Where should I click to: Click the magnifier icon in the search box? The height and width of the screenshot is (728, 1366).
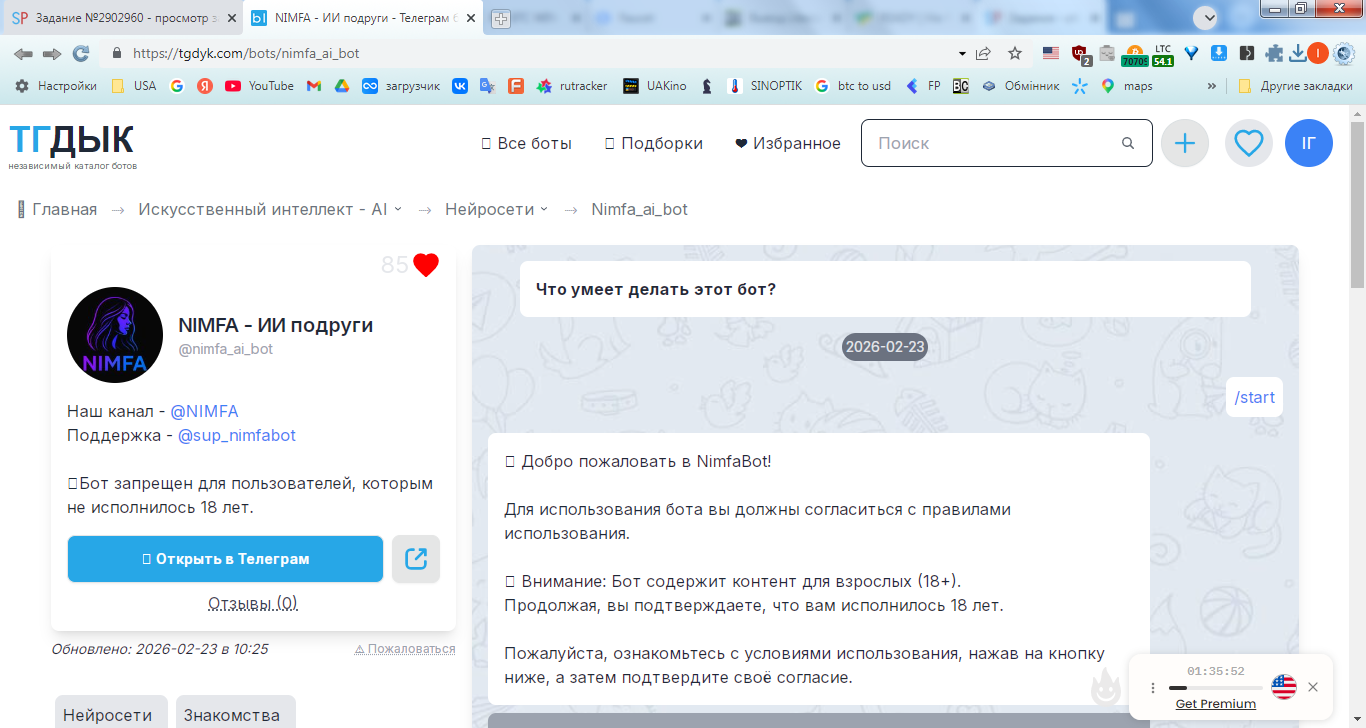point(1128,143)
